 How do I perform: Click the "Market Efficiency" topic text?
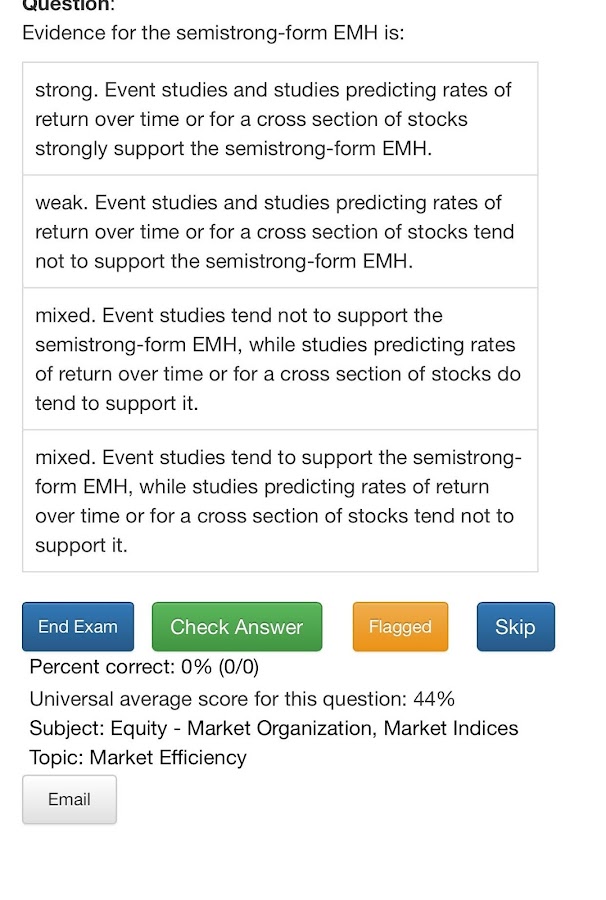pos(168,757)
